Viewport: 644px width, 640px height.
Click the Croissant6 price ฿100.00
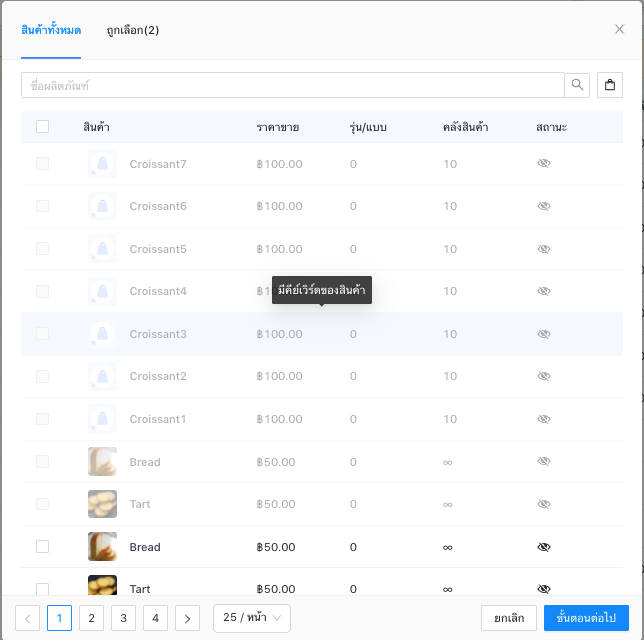tap(279, 206)
